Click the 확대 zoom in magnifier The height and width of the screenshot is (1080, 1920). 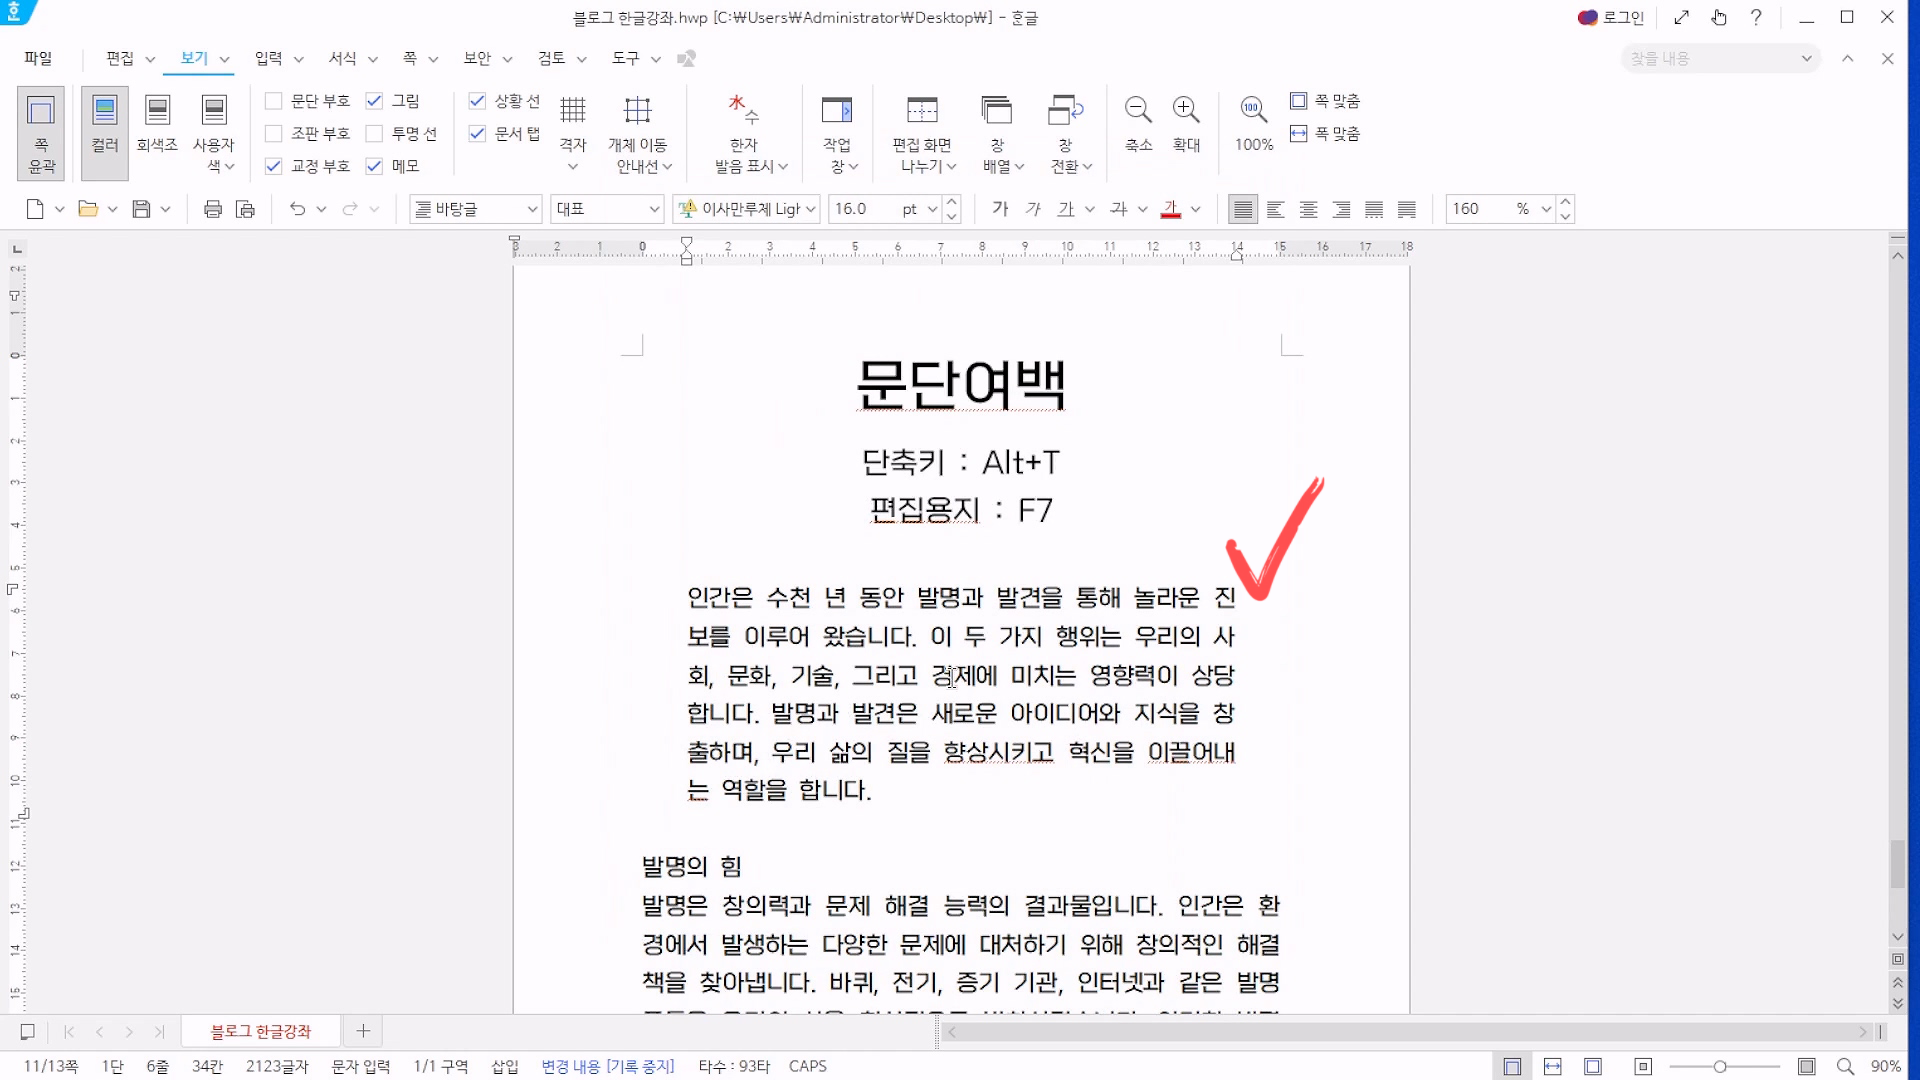pyautogui.click(x=1186, y=110)
